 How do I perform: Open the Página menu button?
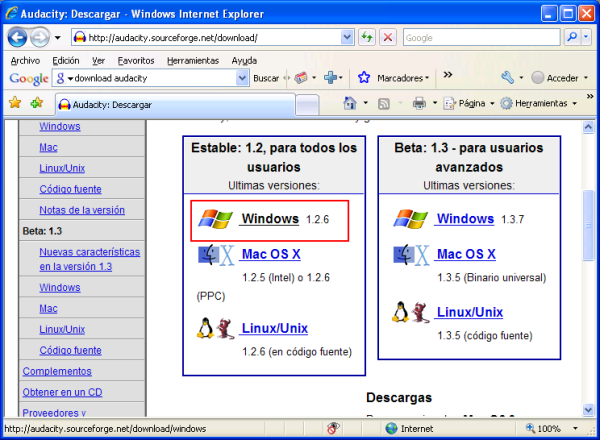pyautogui.click(x=469, y=103)
